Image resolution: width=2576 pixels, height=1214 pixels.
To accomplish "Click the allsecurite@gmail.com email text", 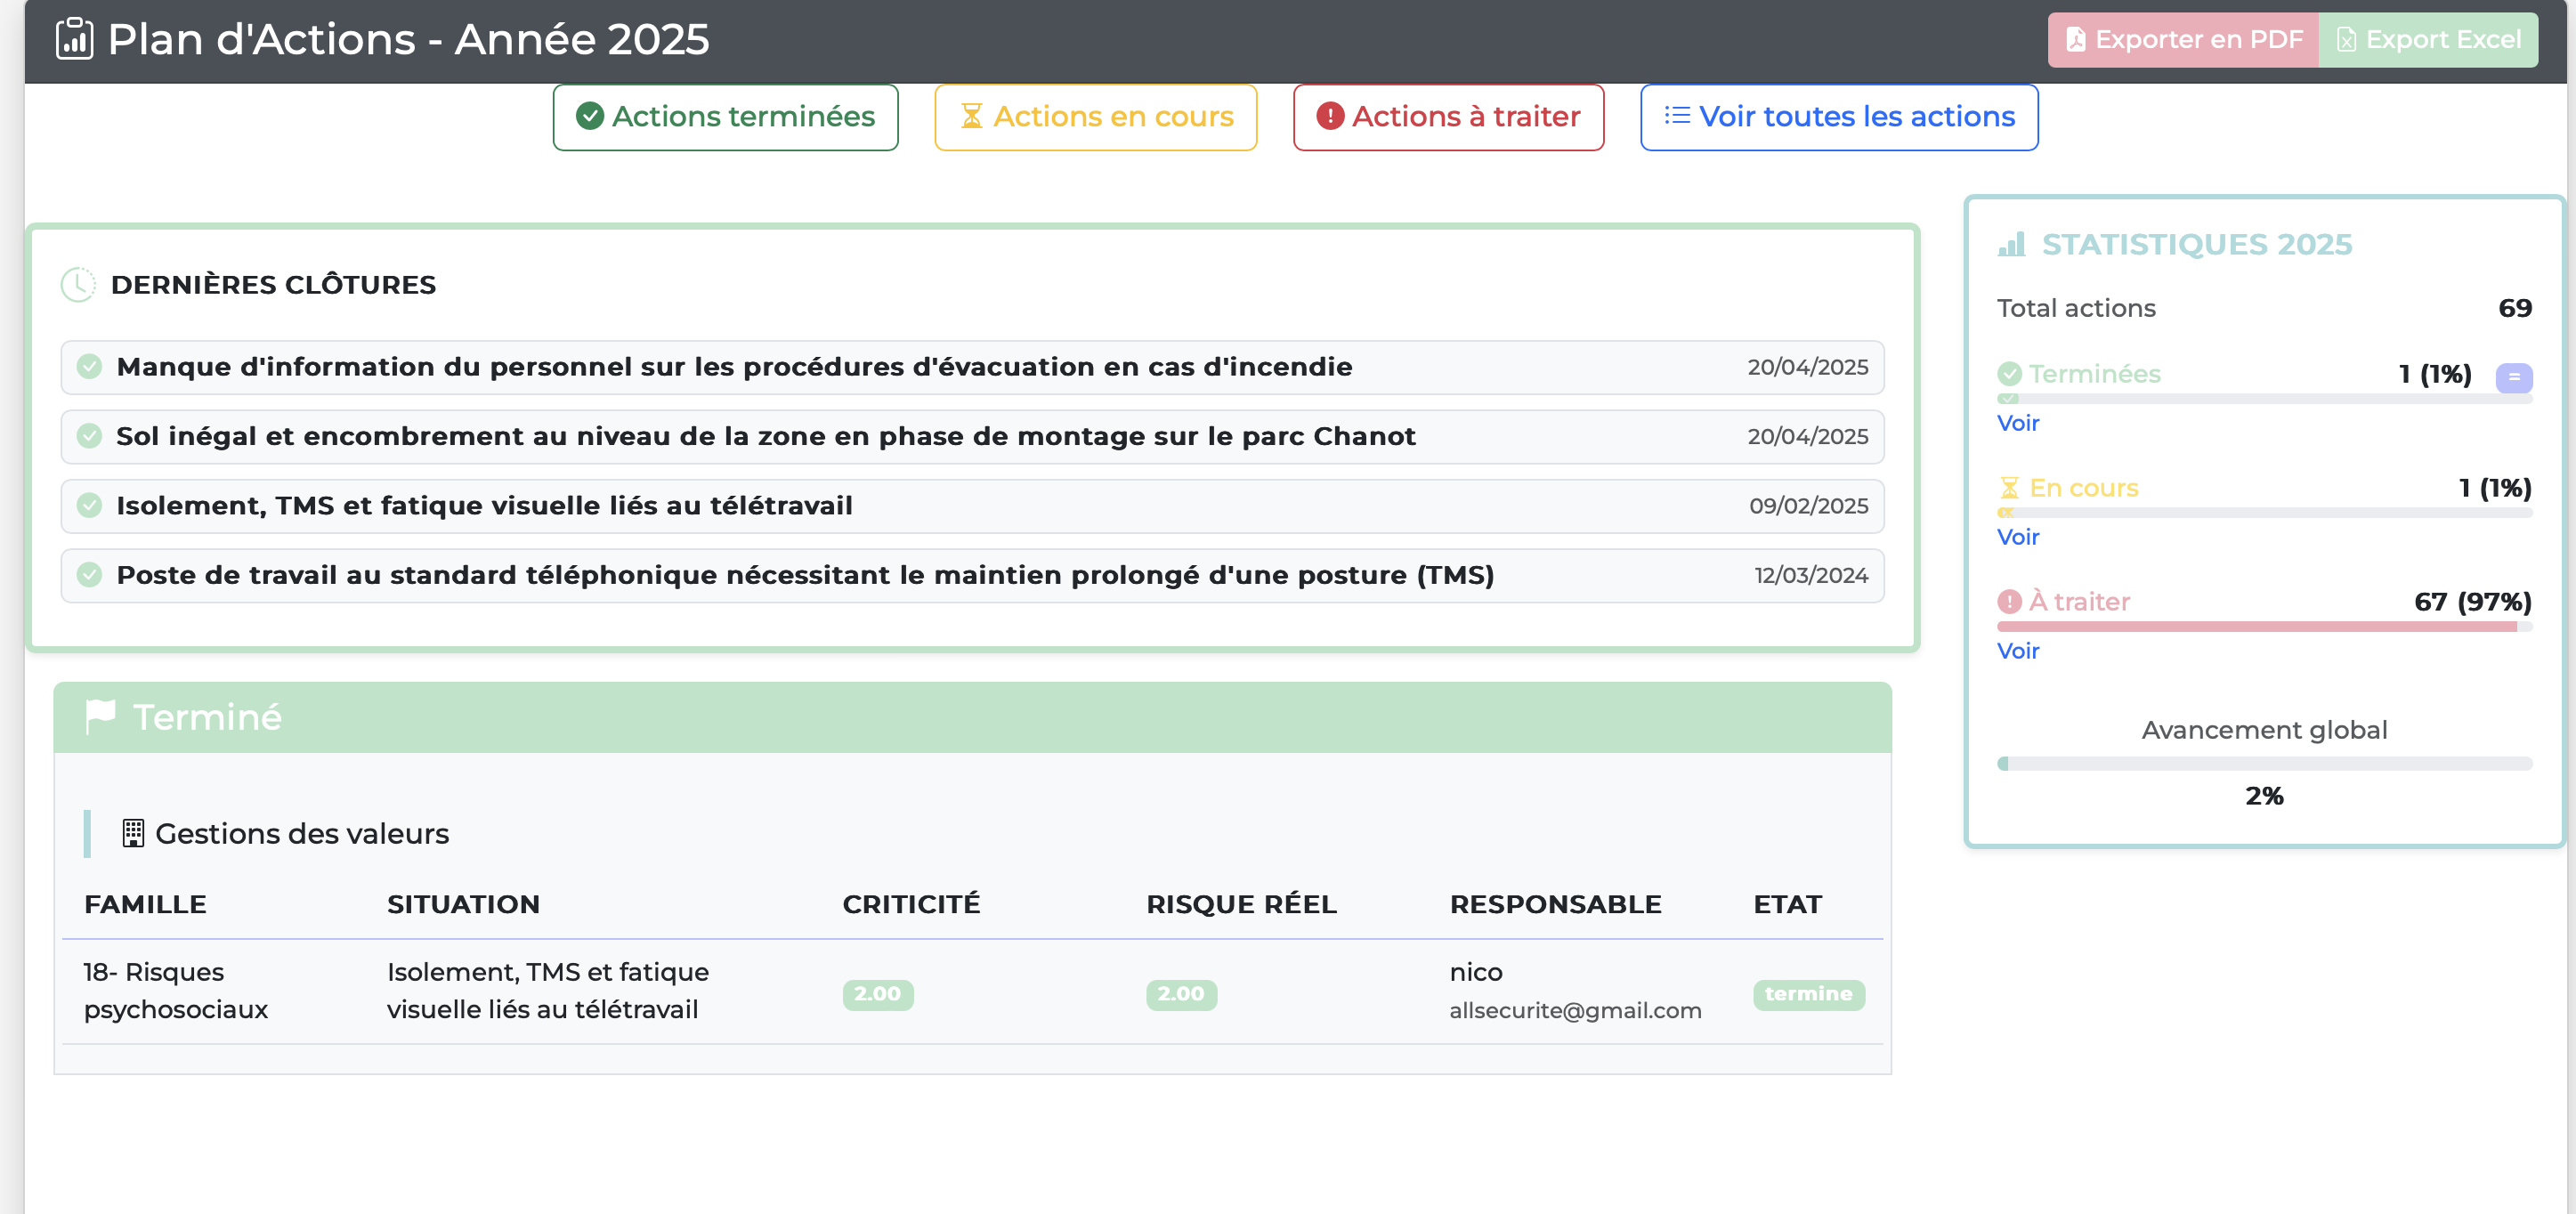I will point(1575,1011).
